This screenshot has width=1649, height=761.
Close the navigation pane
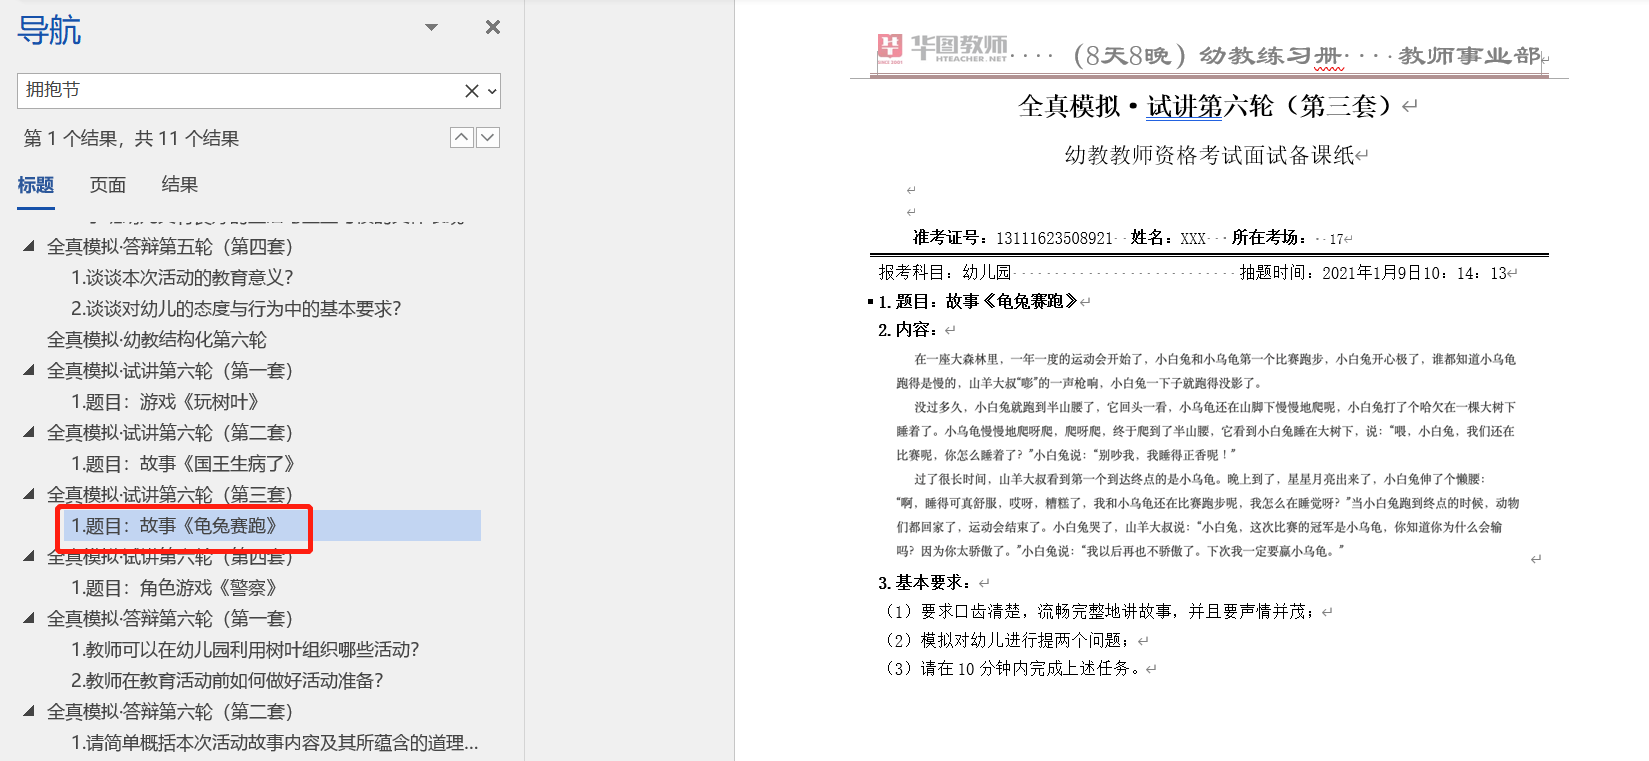tap(492, 27)
